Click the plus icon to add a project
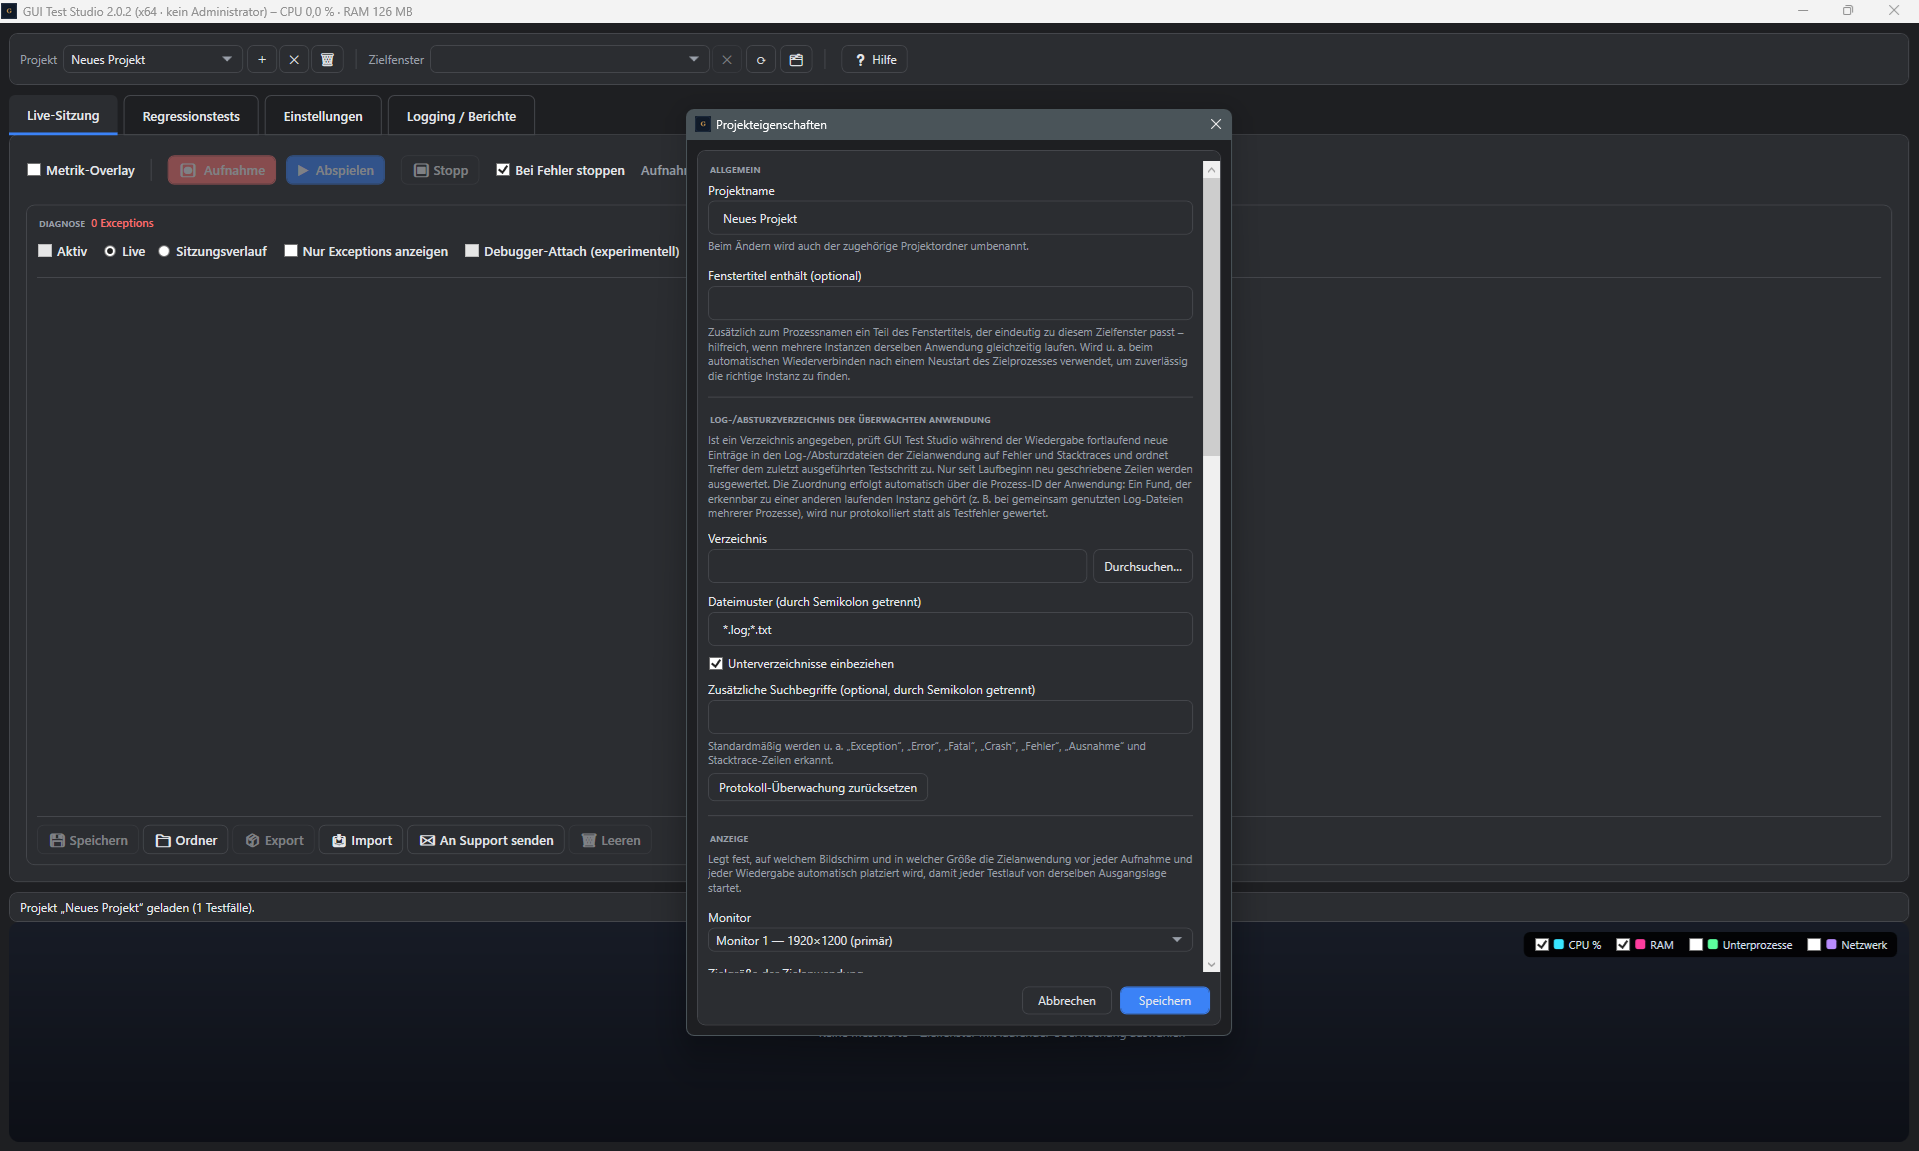The height and width of the screenshot is (1151, 1919). pyautogui.click(x=262, y=60)
